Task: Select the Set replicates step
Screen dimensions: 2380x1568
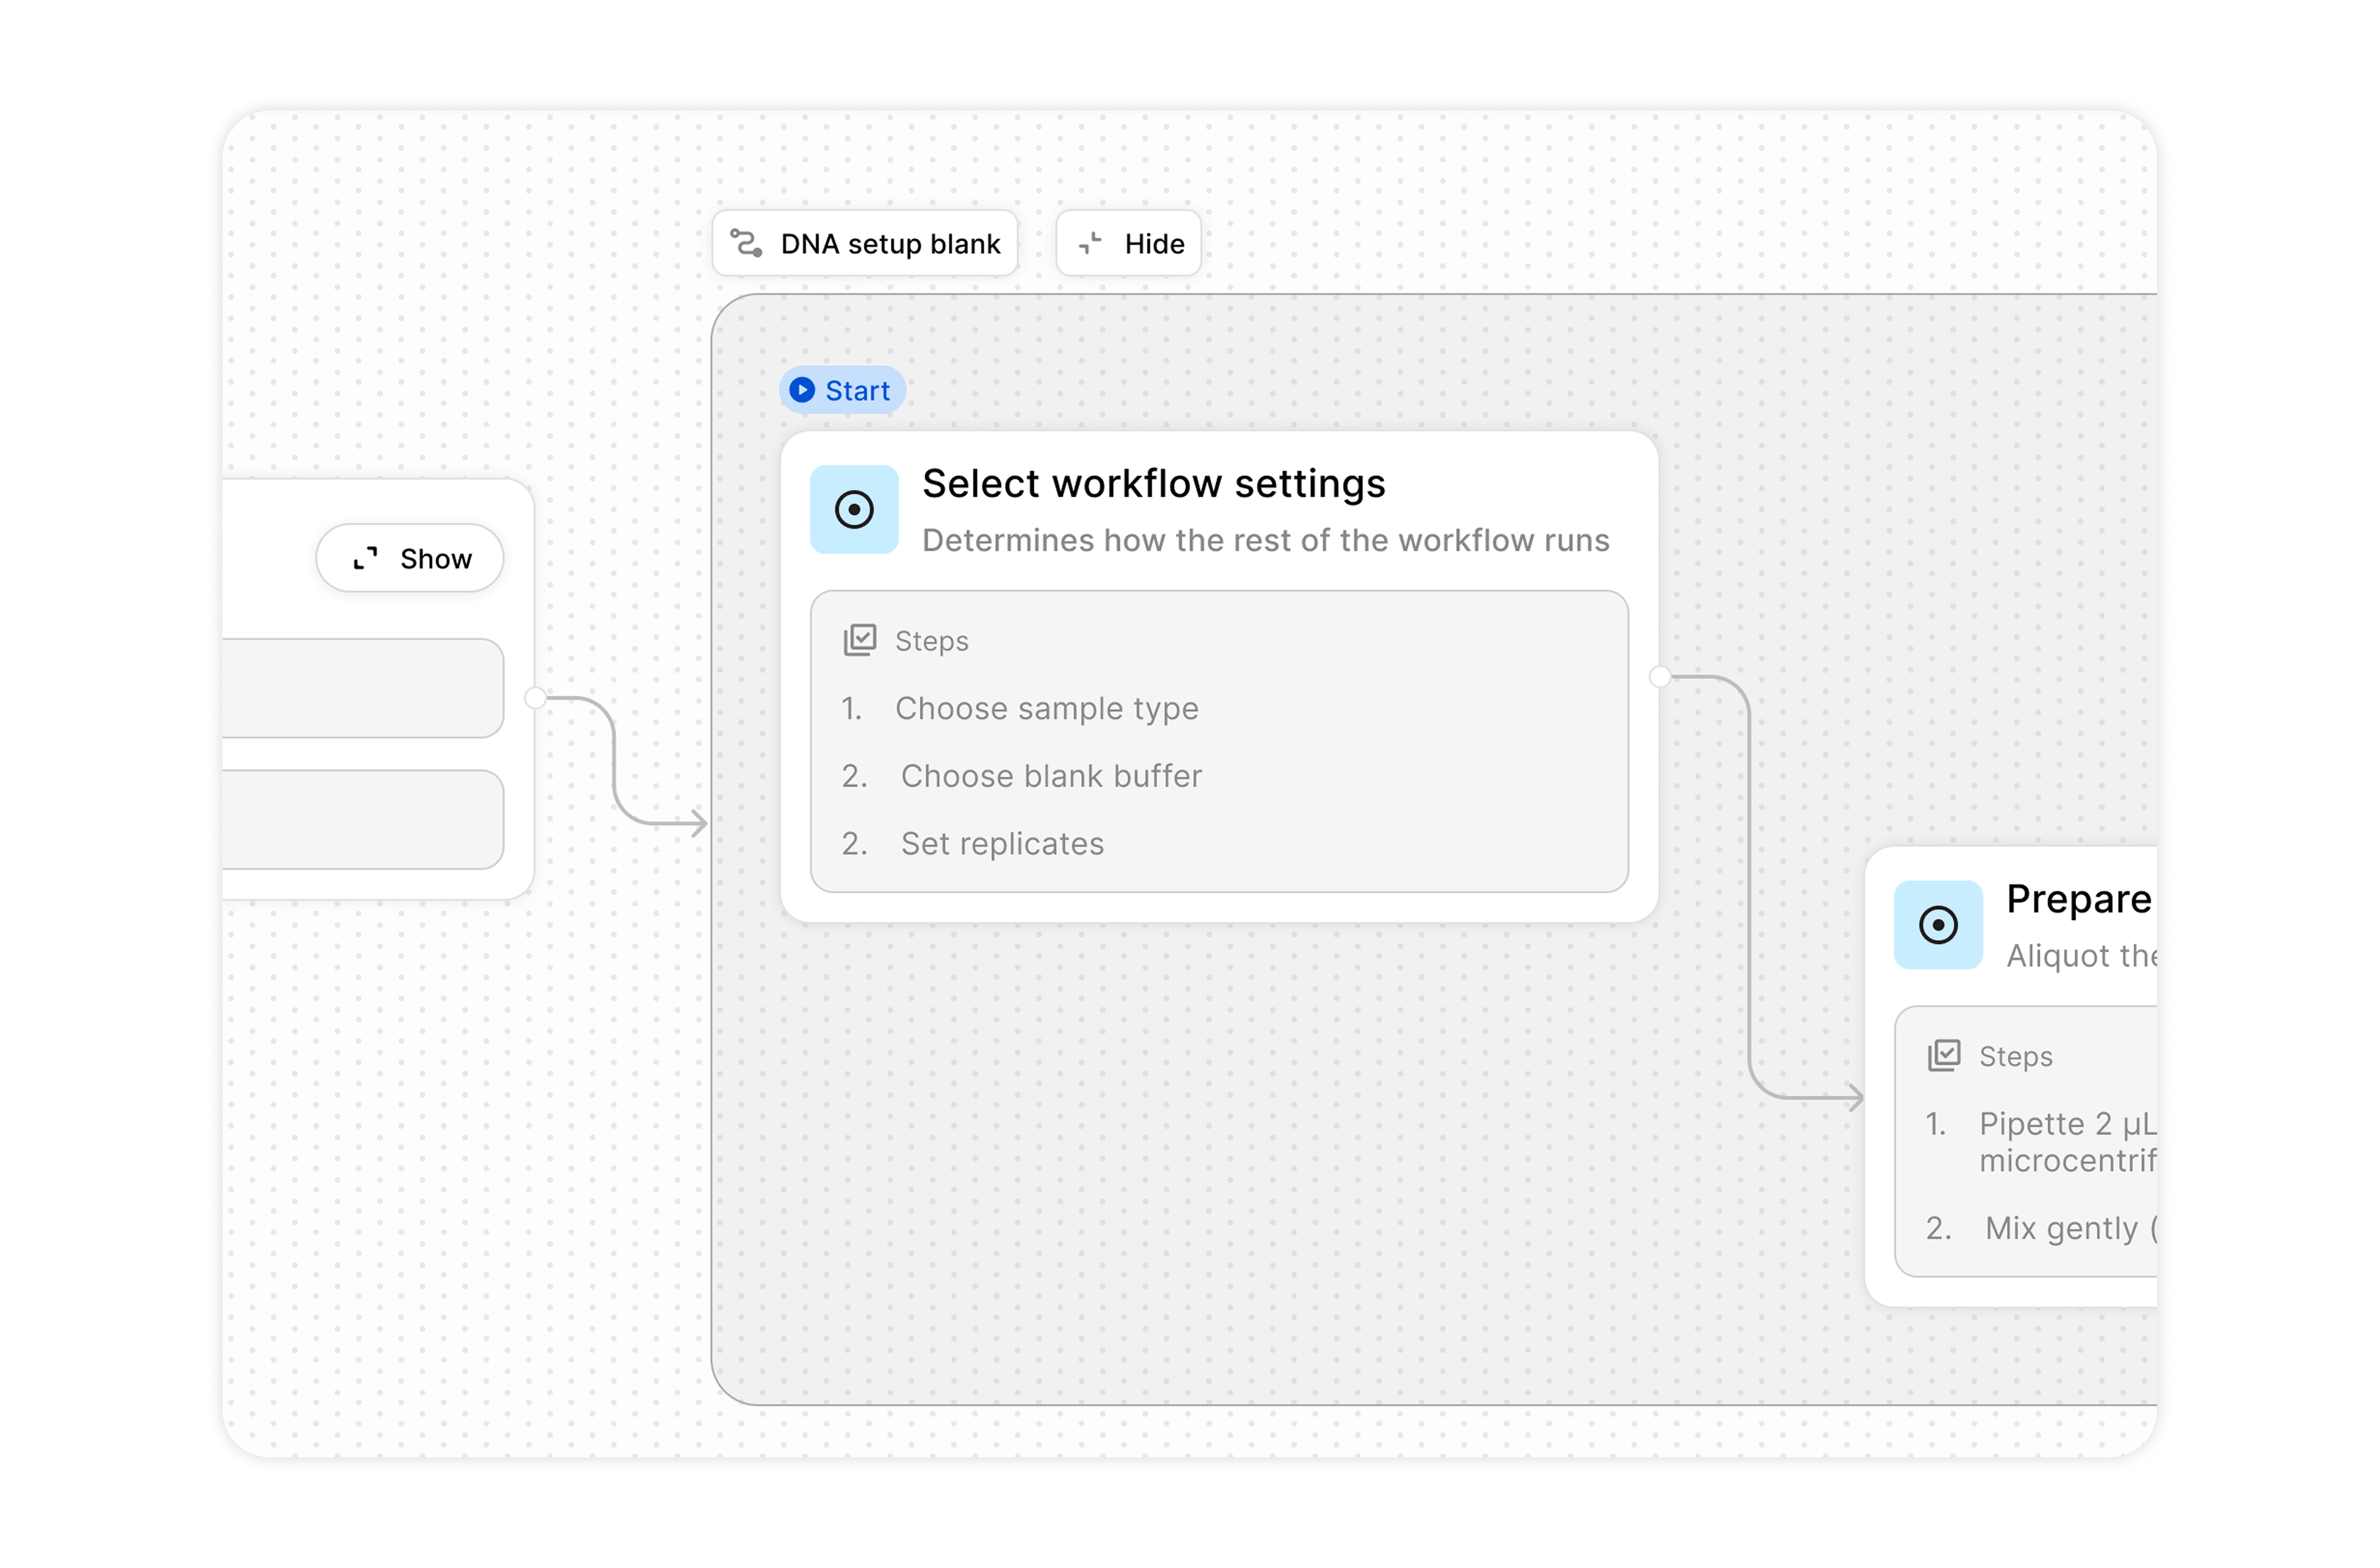Action: pos(1002,844)
